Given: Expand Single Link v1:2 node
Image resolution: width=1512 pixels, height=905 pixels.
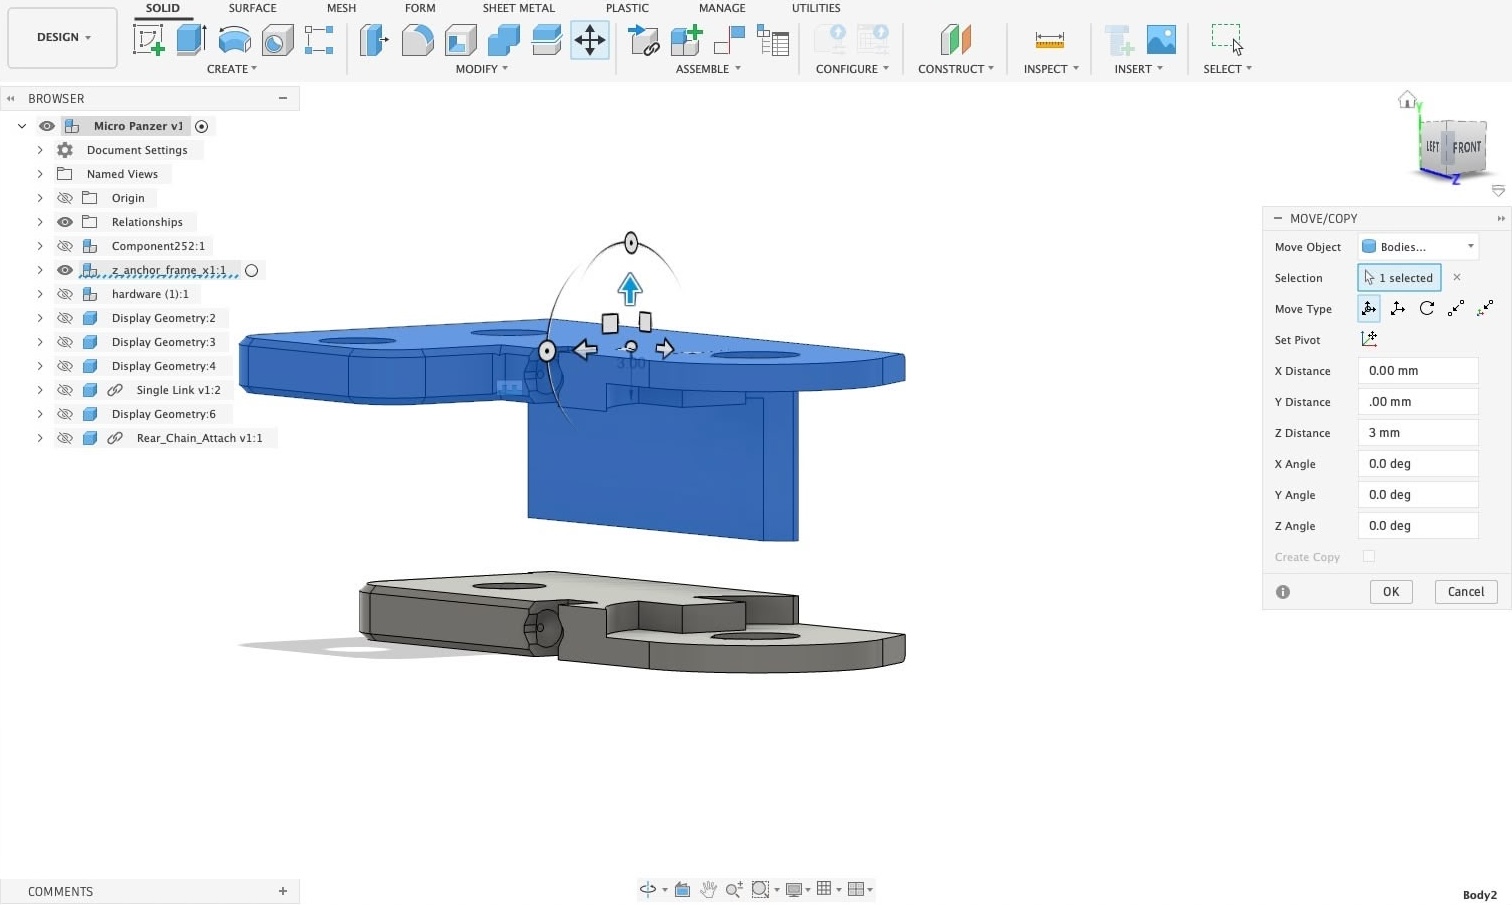Looking at the screenshot, I should click(40, 390).
